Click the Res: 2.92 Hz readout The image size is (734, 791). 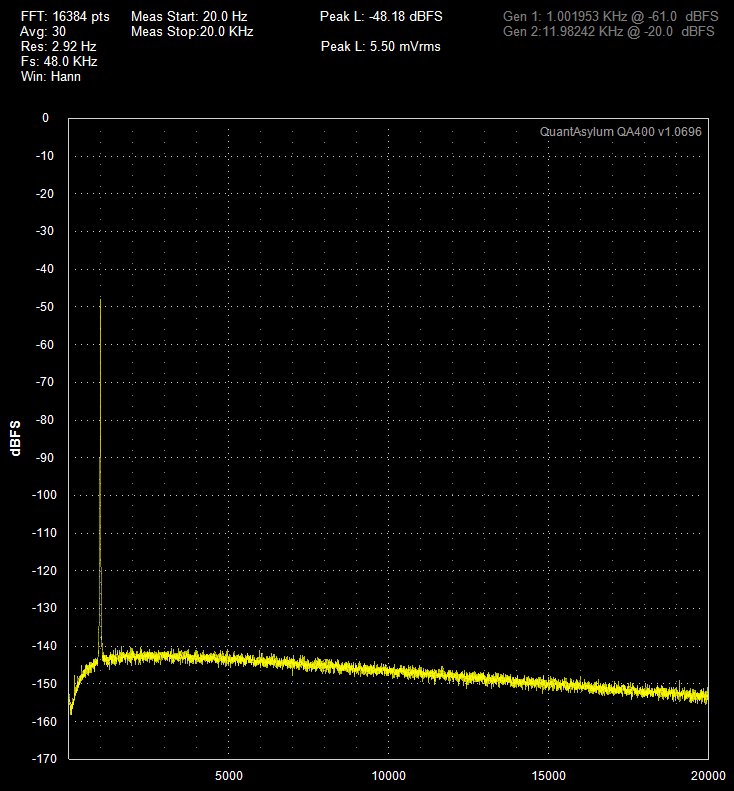point(59,47)
